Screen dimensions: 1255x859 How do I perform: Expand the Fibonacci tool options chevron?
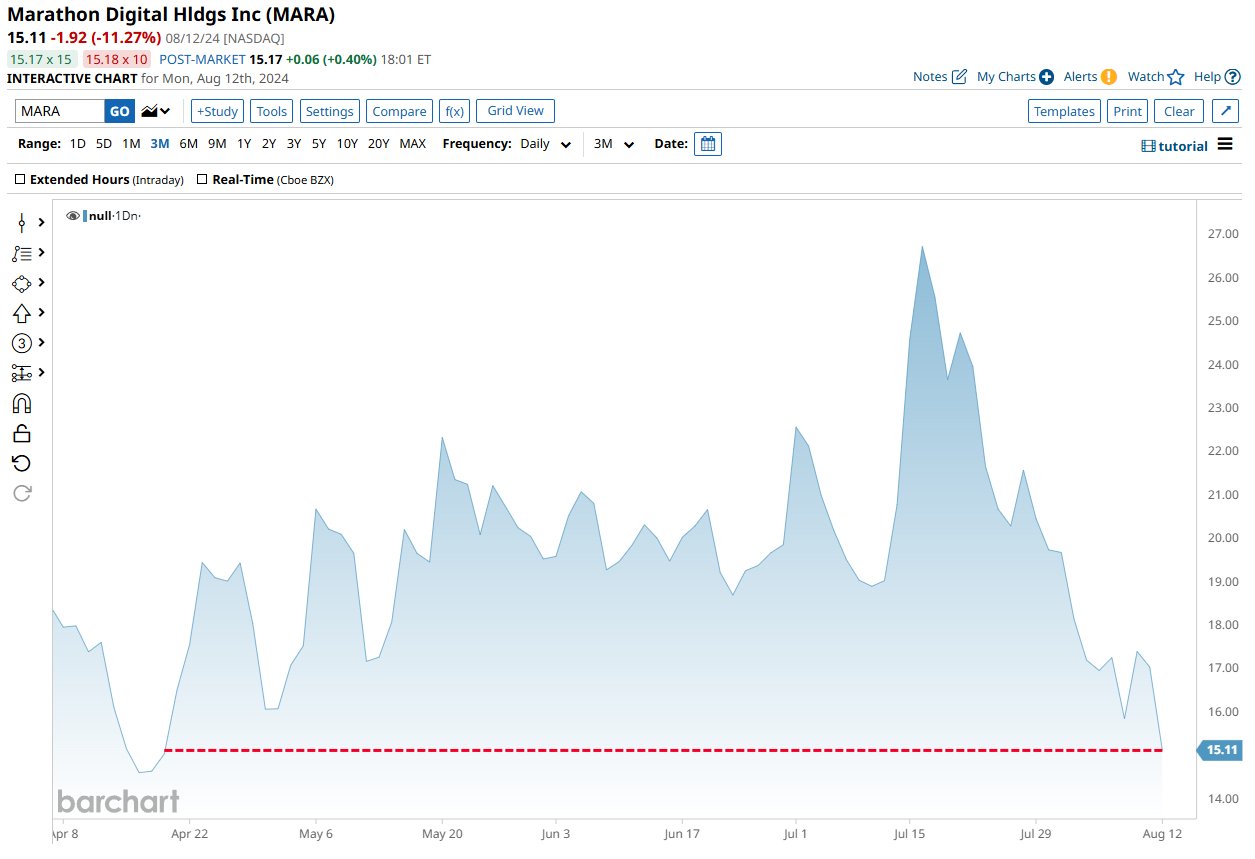(x=42, y=253)
